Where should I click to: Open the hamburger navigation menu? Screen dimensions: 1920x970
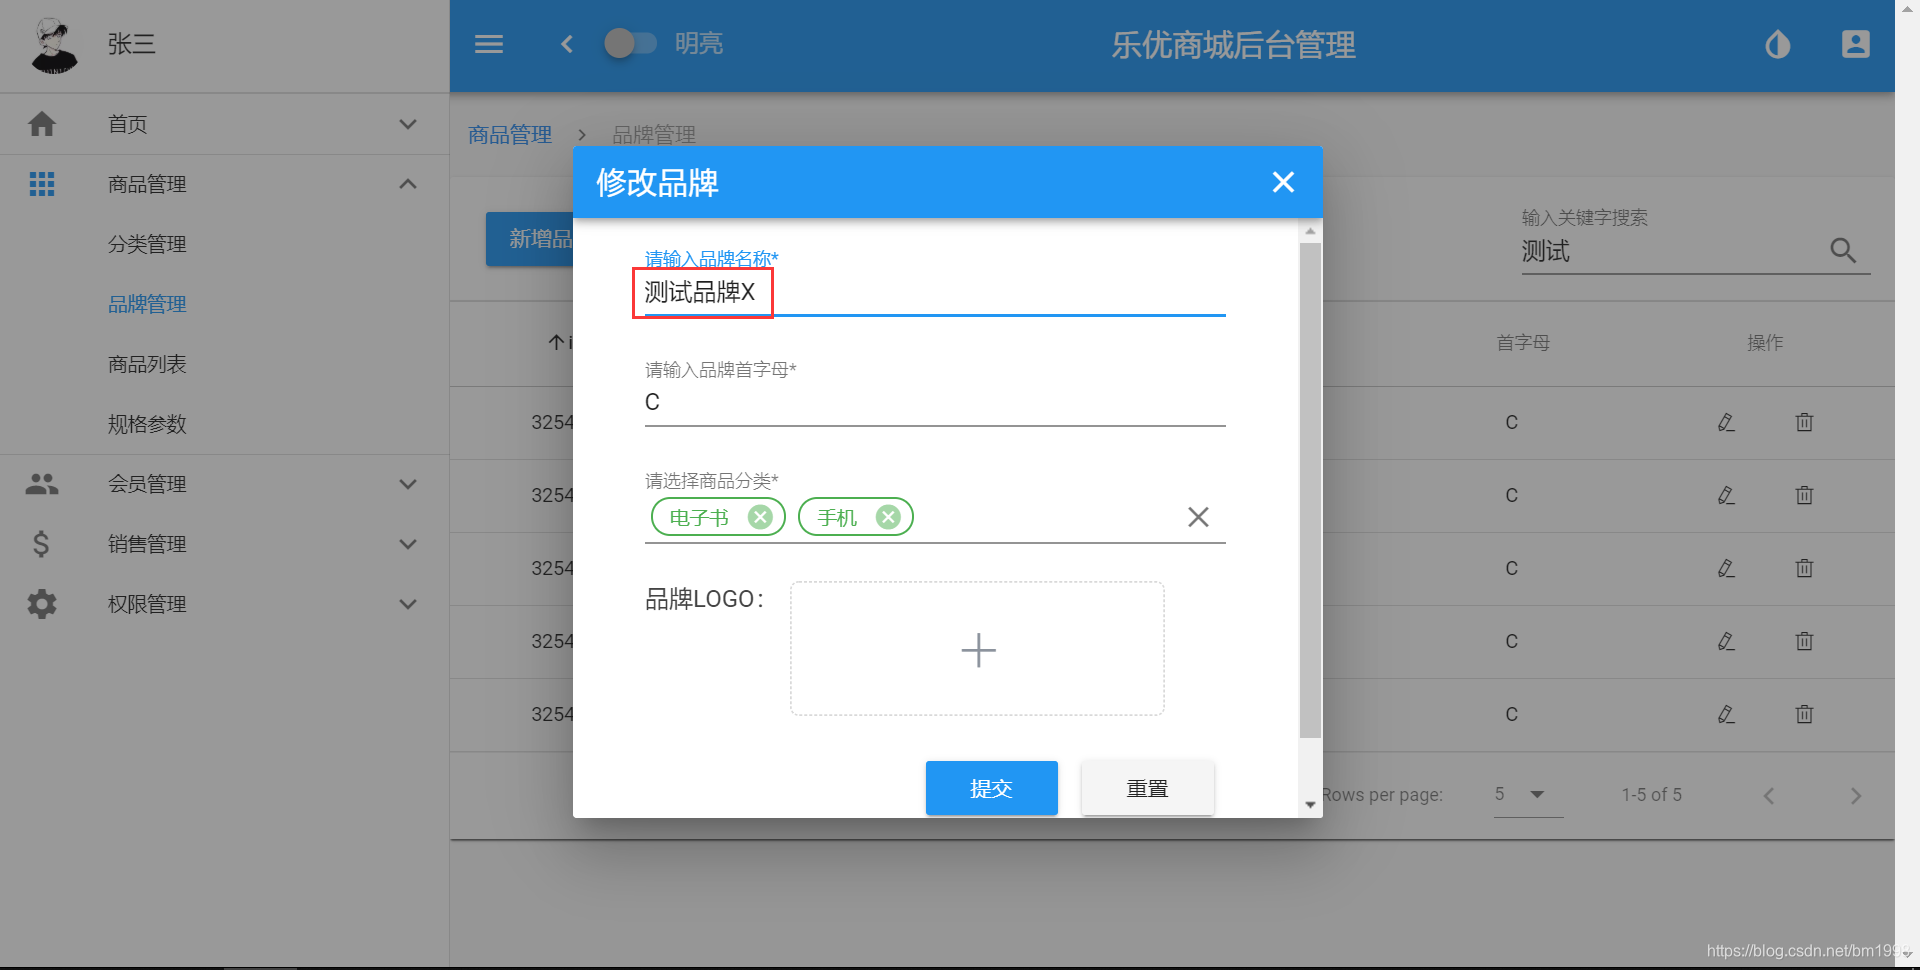(x=489, y=44)
